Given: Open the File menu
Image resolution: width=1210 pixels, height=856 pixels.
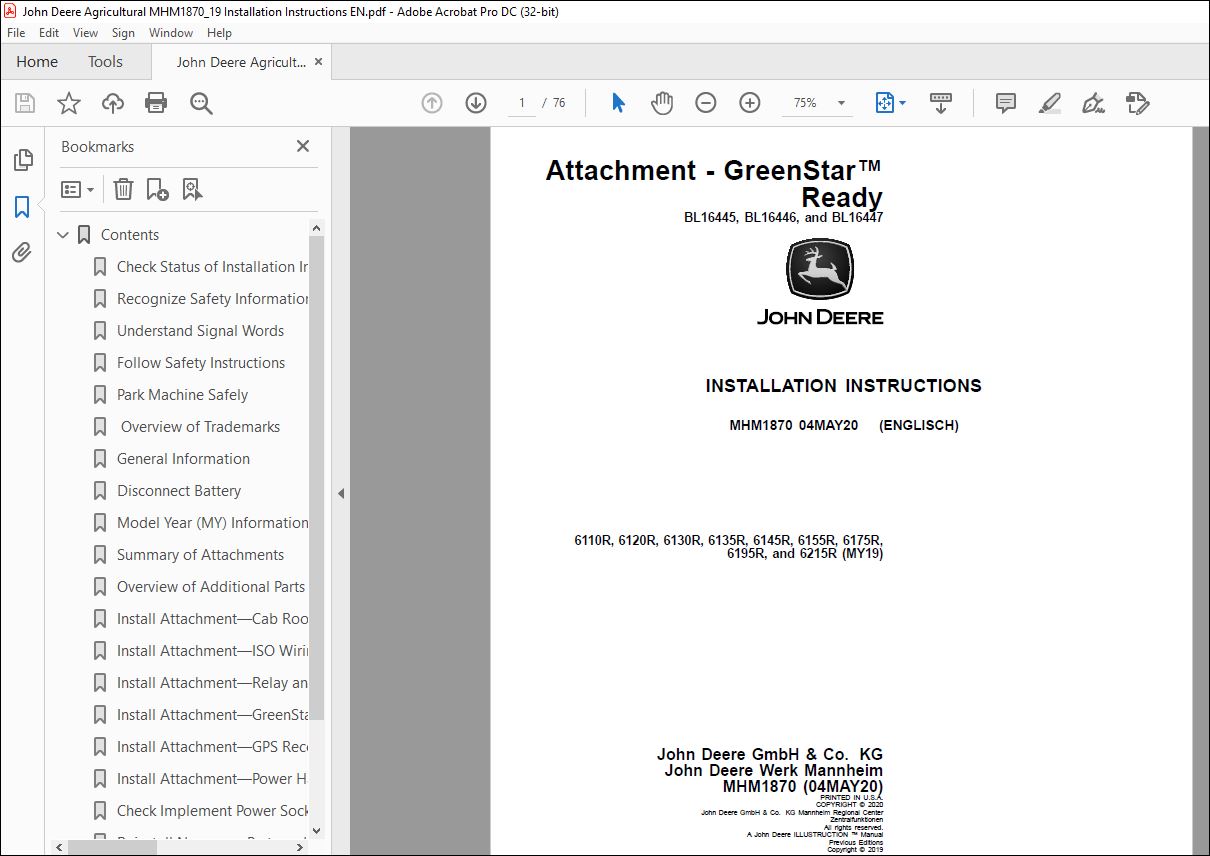Looking at the screenshot, I should [x=16, y=33].
